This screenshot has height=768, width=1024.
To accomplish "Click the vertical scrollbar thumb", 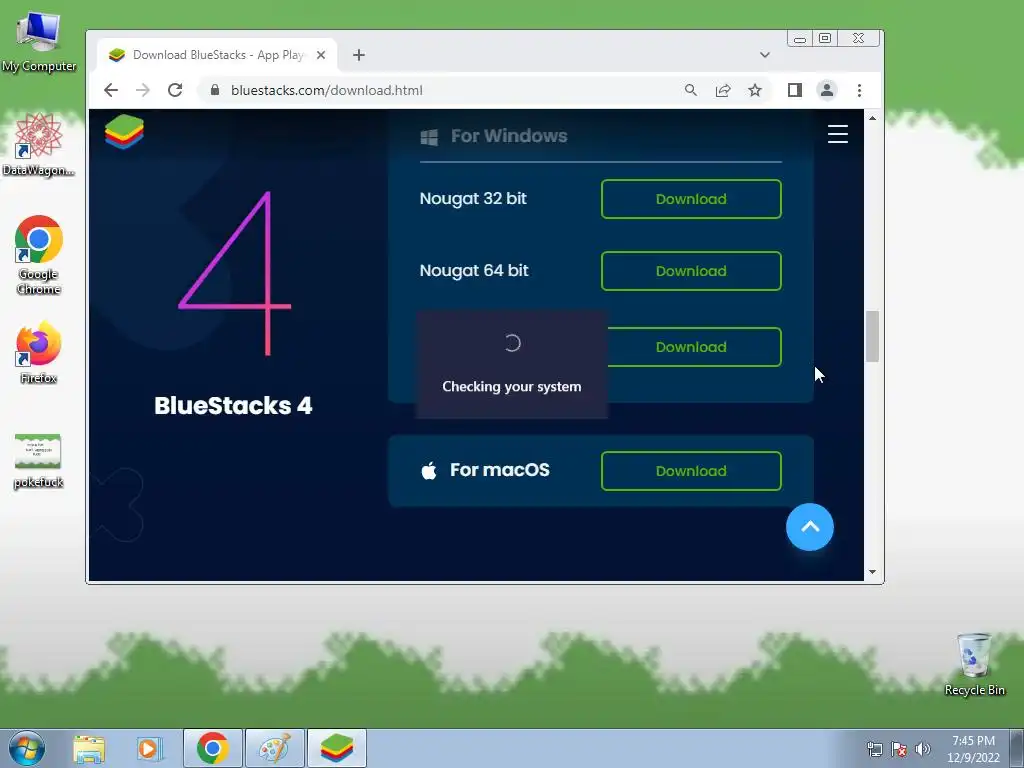I will coord(872,336).
